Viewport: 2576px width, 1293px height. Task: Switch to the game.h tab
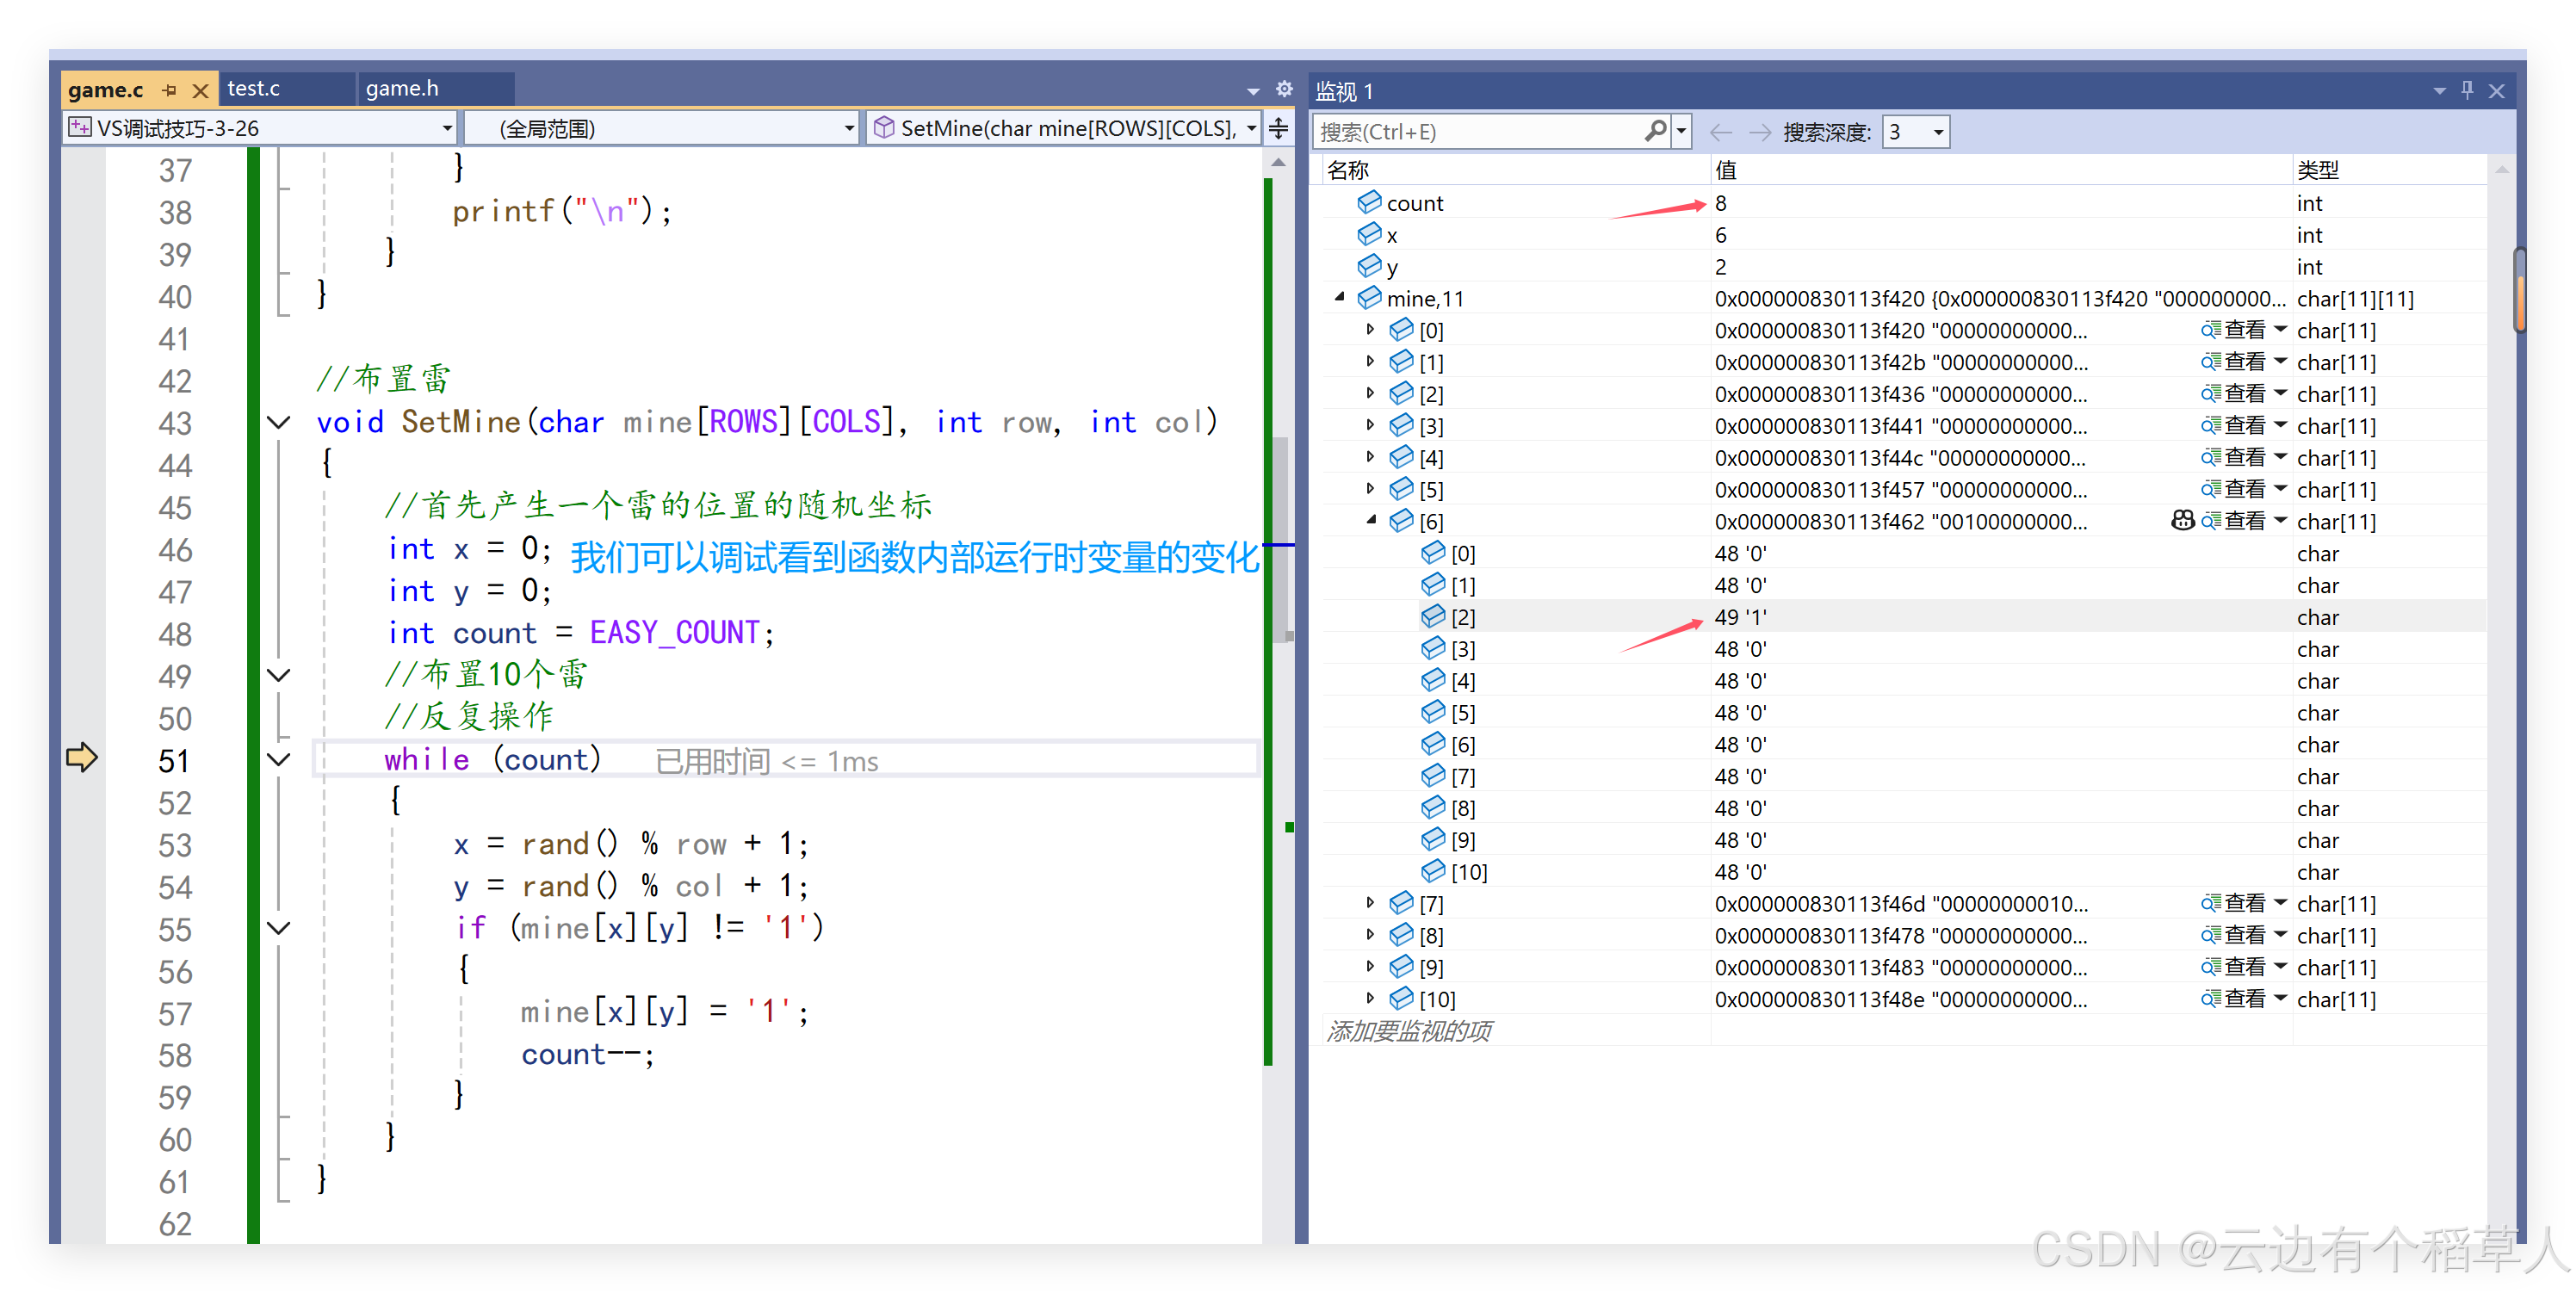(x=402, y=89)
